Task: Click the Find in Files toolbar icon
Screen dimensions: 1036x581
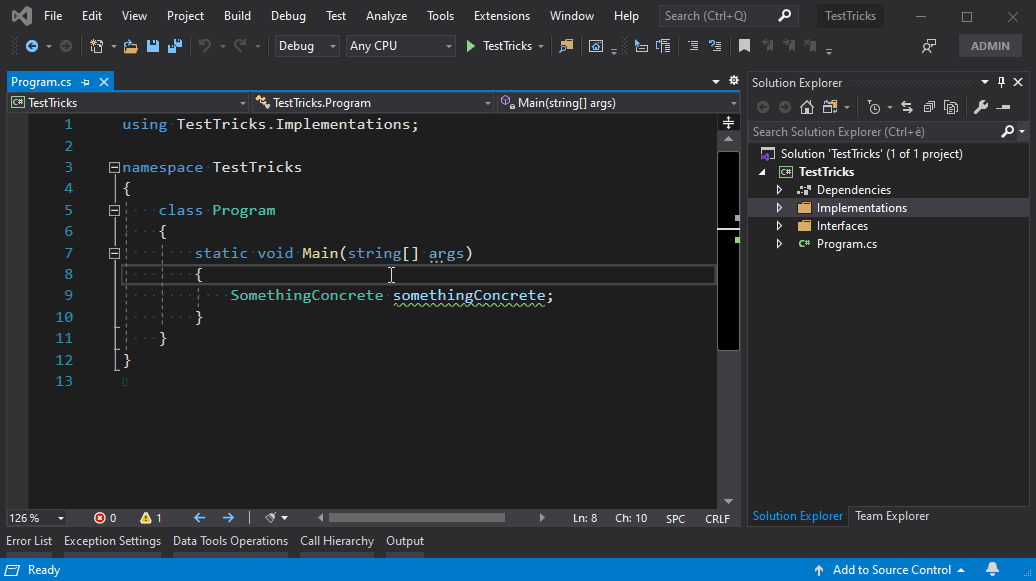Action: [566, 46]
